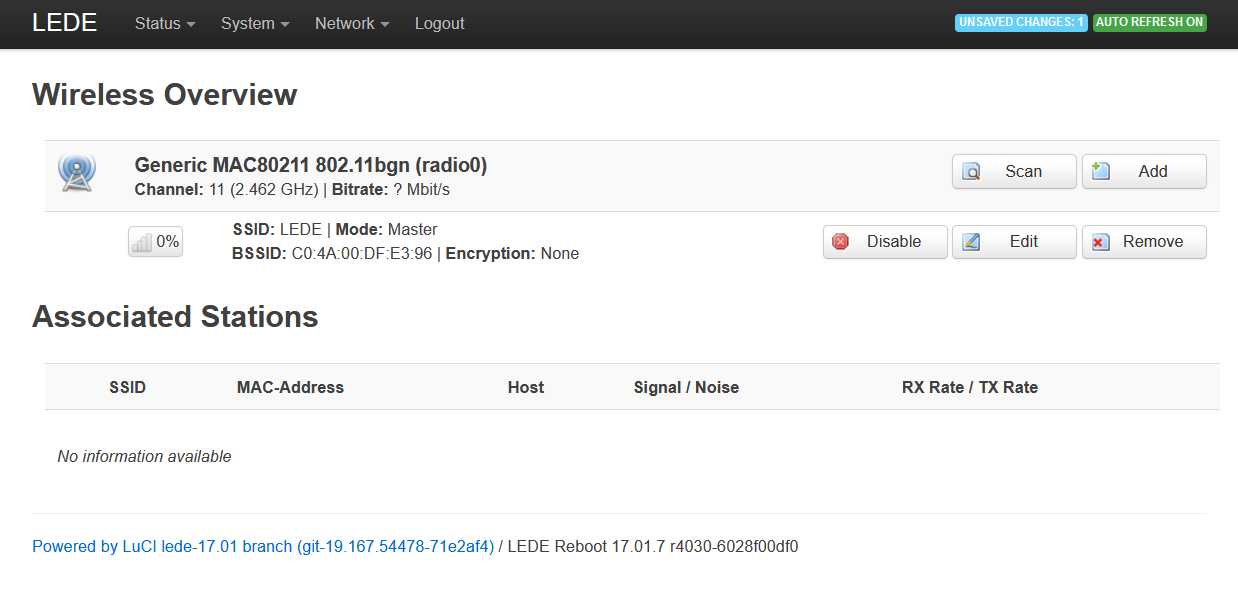Click the Edit pencil icon
This screenshot has width=1238, height=605.
[x=971, y=242]
